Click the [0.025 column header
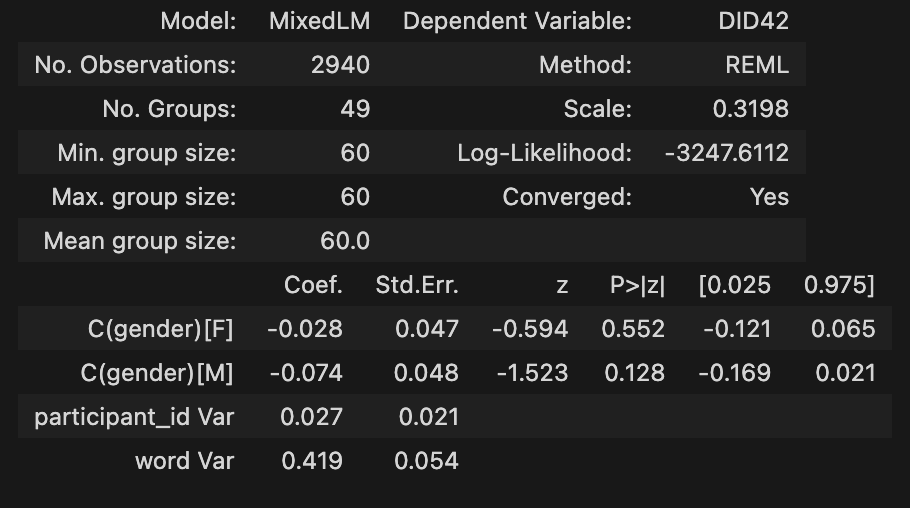 [735, 285]
